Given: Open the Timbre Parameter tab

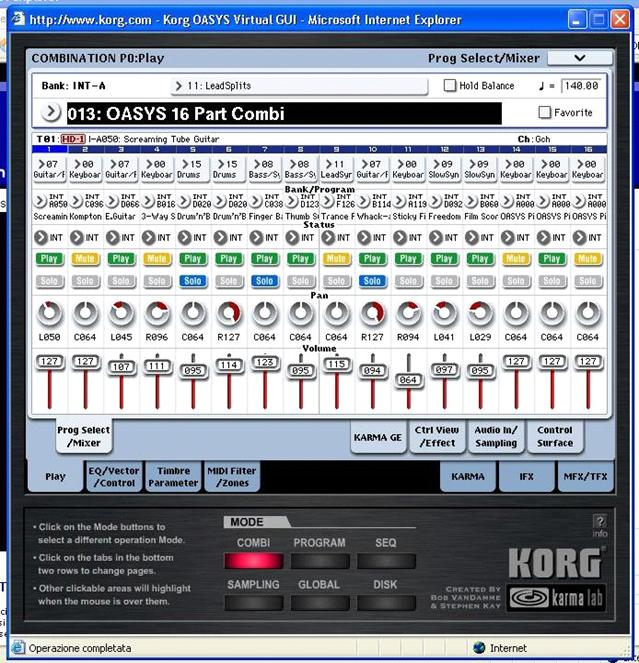Looking at the screenshot, I should pyautogui.click(x=173, y=477).
